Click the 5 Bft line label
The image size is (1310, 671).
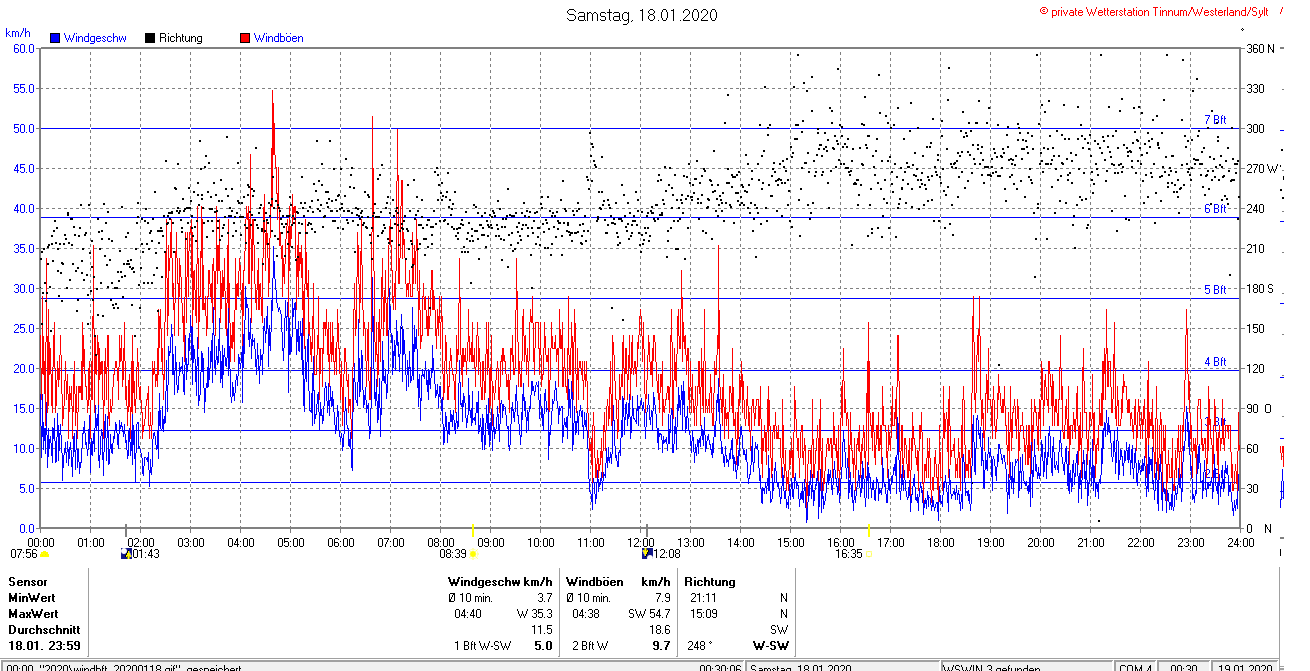coord(1214,290)
